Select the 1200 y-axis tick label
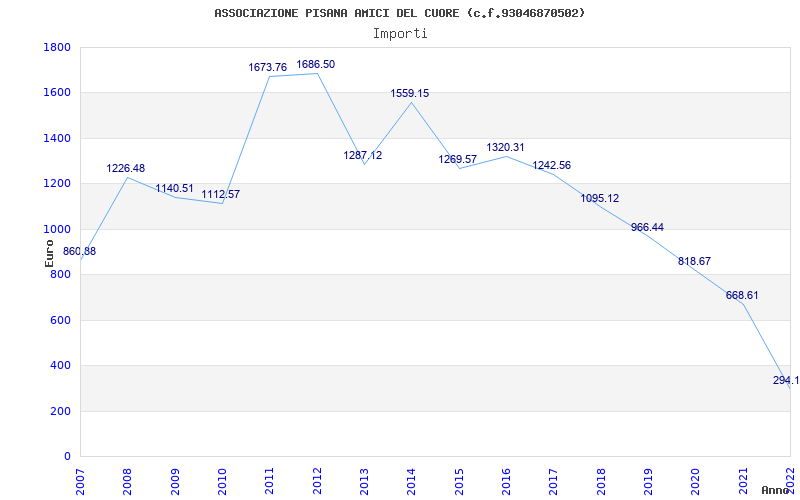The width and height of the screenshot is (800, 500). 57,184
